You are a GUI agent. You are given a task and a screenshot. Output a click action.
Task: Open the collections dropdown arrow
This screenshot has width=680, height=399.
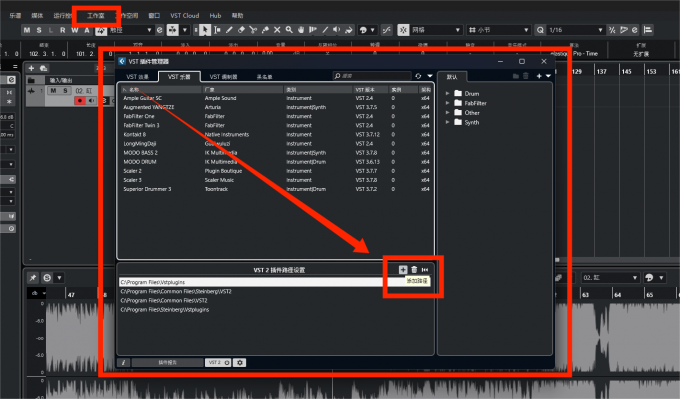point(548,76)
